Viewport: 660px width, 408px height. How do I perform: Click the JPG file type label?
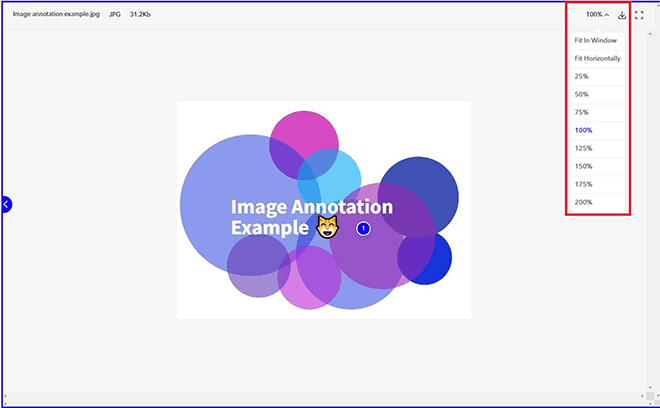click(115, 14)
